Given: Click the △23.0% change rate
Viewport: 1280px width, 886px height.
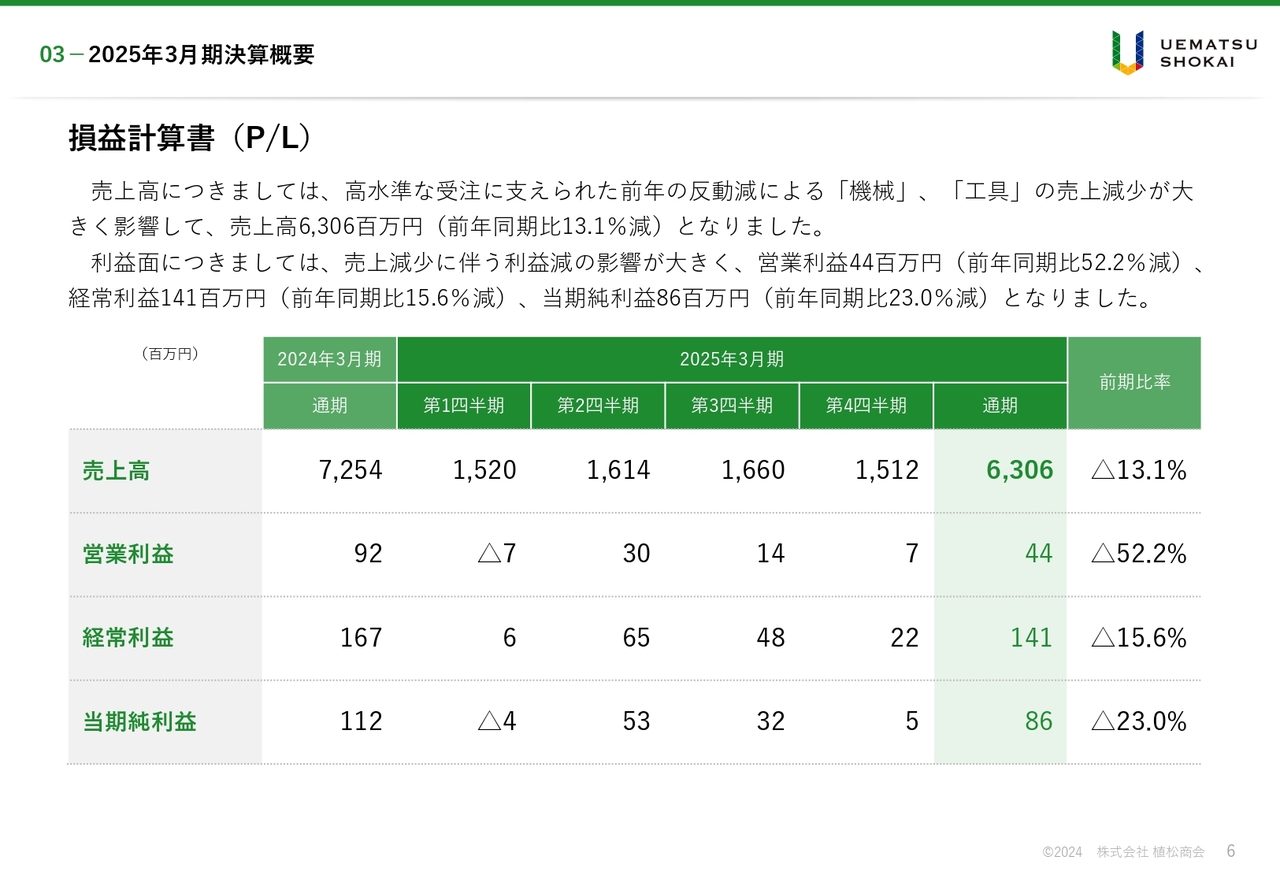Looking at the screenshot, I should click(1139, 721).
